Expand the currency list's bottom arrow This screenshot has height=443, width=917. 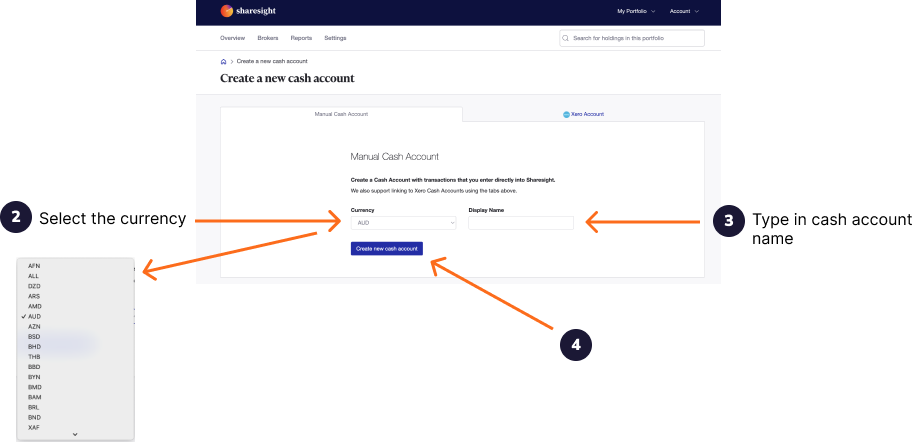(75, 435)
